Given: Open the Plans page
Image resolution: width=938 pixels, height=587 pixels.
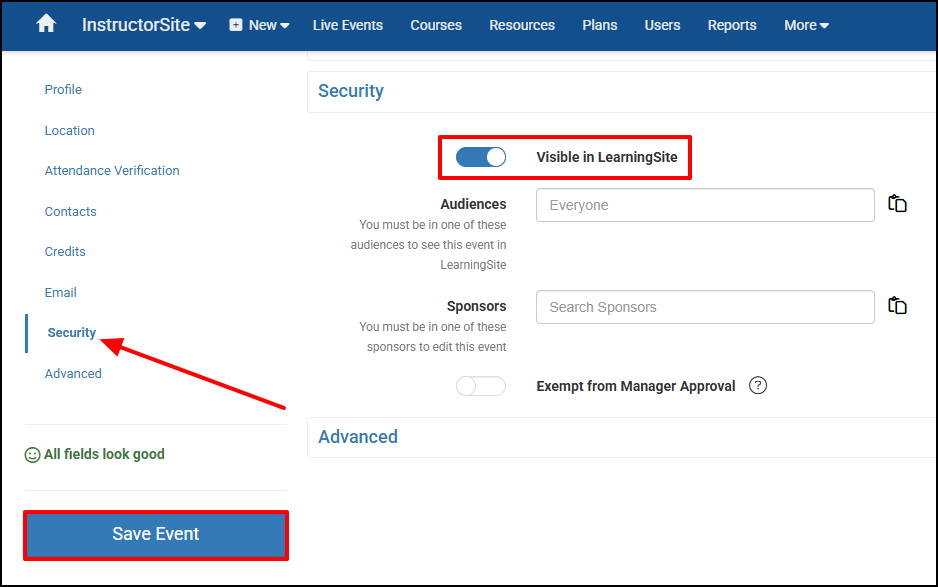Looking at the screenshot, I should 599,25.
